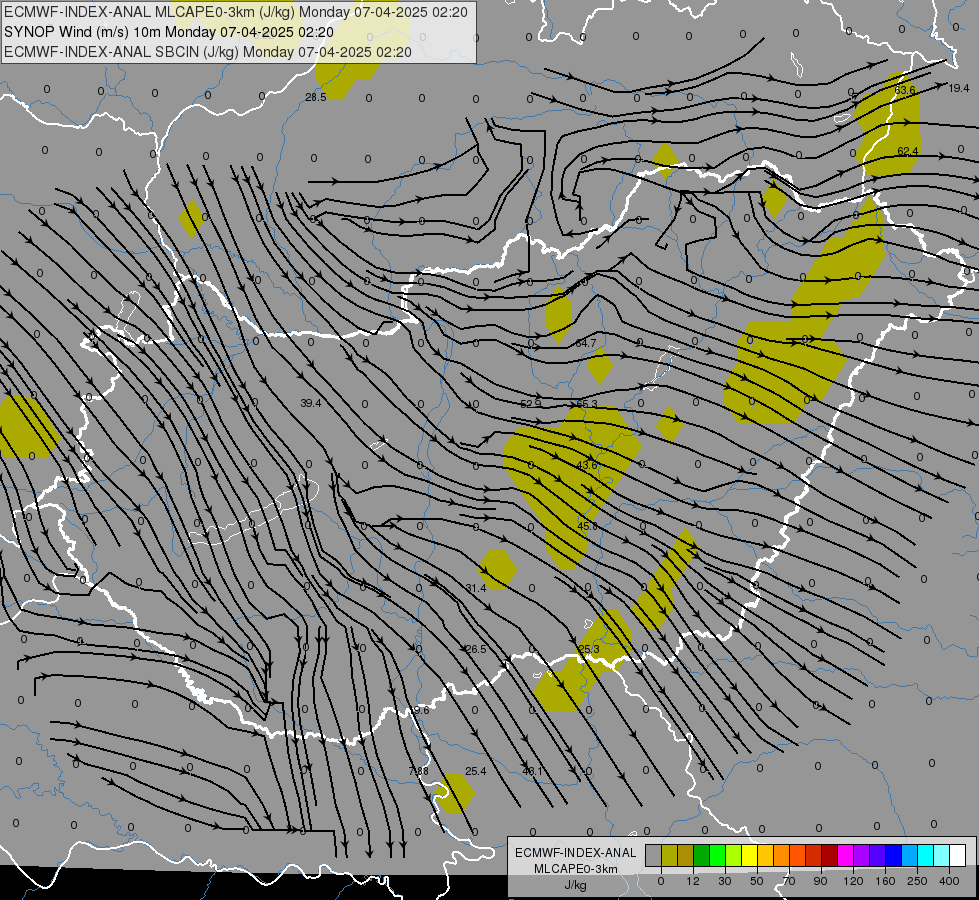979x900 pixels.
Task: Click the gray swatch below 0 in legend
Action: pos(654,856)
